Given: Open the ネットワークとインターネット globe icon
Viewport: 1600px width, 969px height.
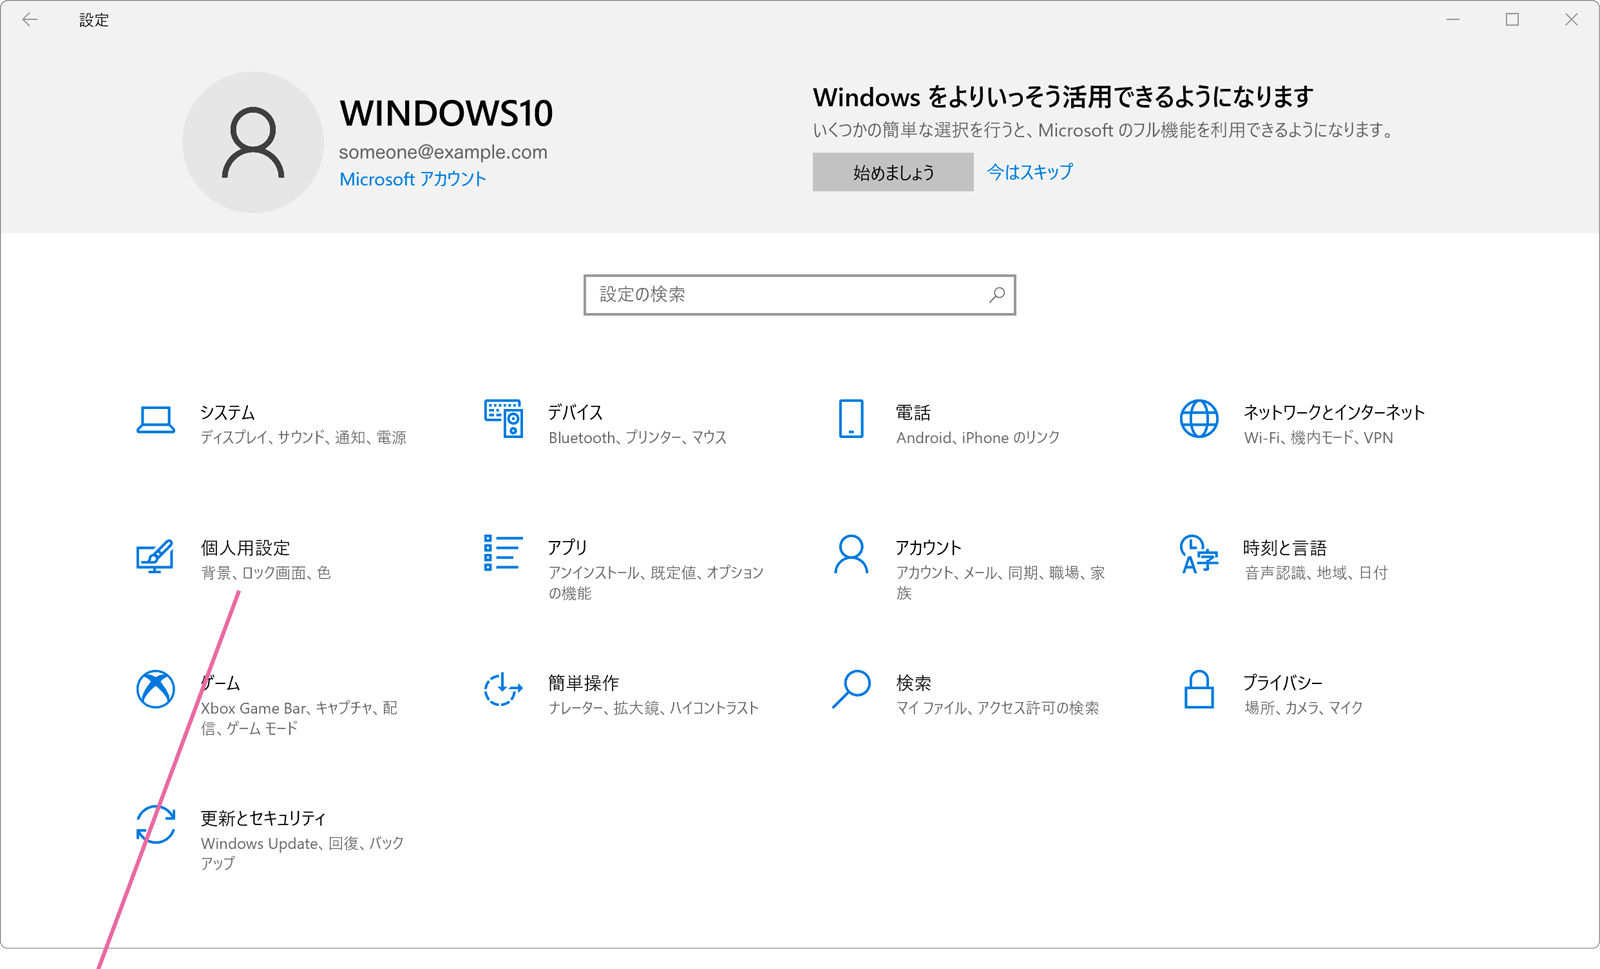Looking at the screenshot, I should click(x=1199, y=419).
